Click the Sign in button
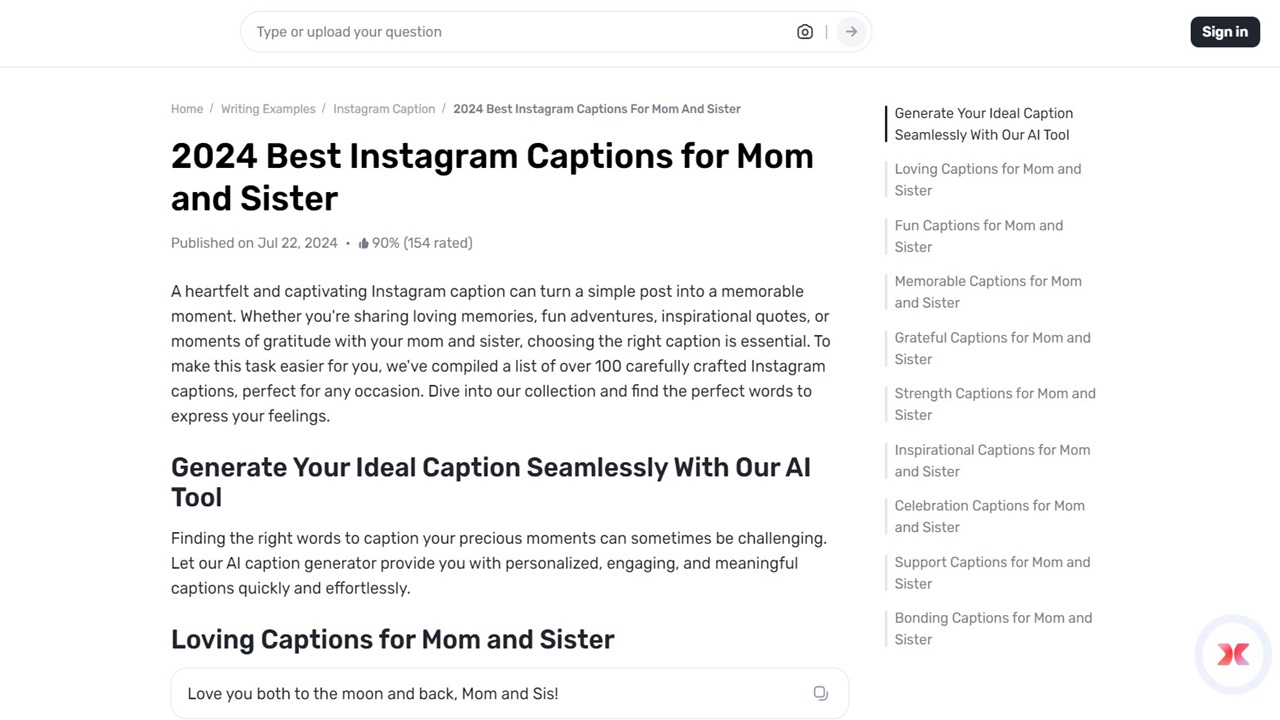1280x720 pixels. tap(1225, 31)
